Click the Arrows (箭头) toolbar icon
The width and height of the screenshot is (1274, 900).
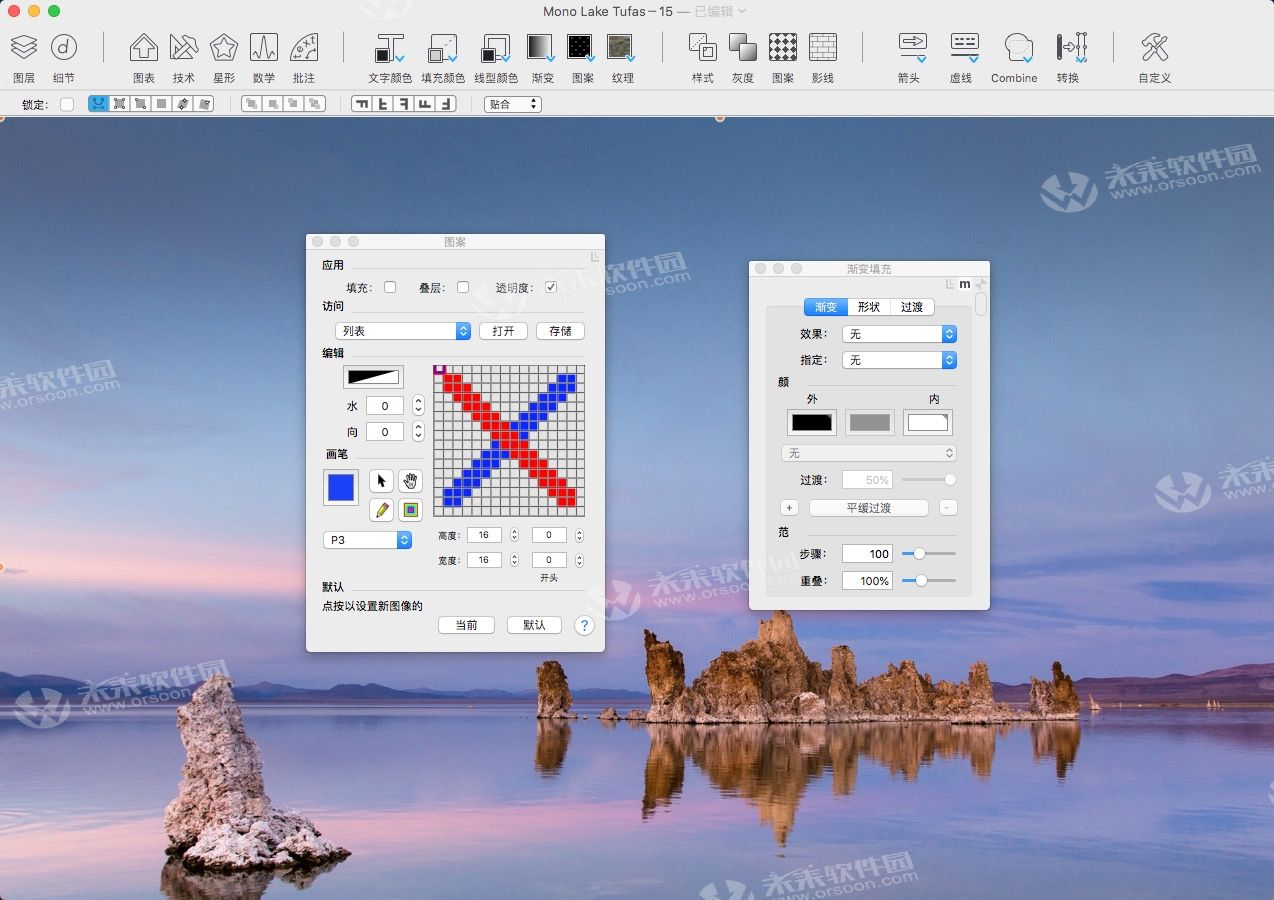pos(911,46)
